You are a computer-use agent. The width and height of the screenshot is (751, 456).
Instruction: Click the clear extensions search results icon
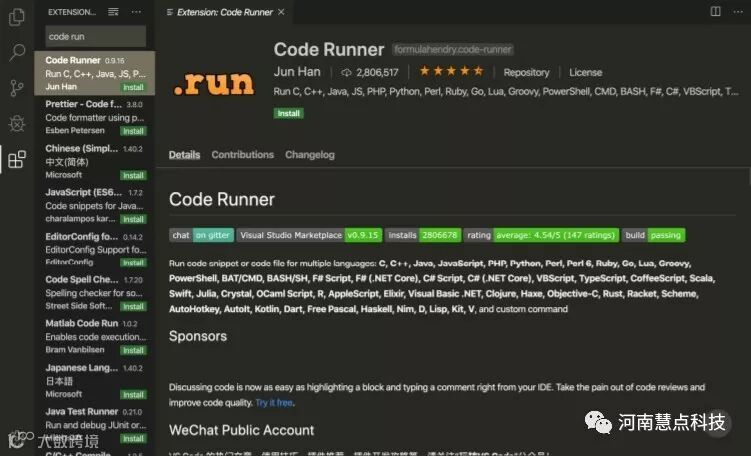click(x=113, y=12)
